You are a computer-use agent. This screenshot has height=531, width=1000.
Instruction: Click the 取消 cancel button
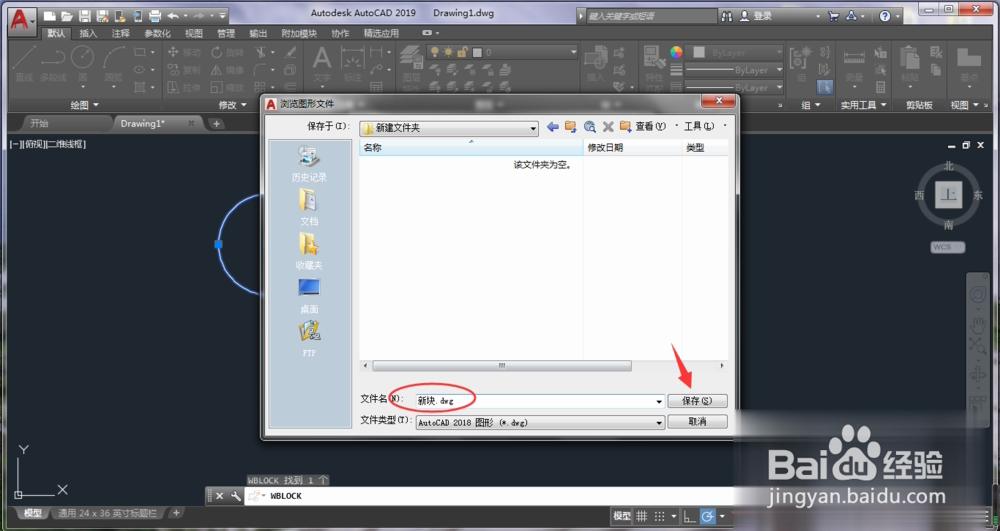697,422
